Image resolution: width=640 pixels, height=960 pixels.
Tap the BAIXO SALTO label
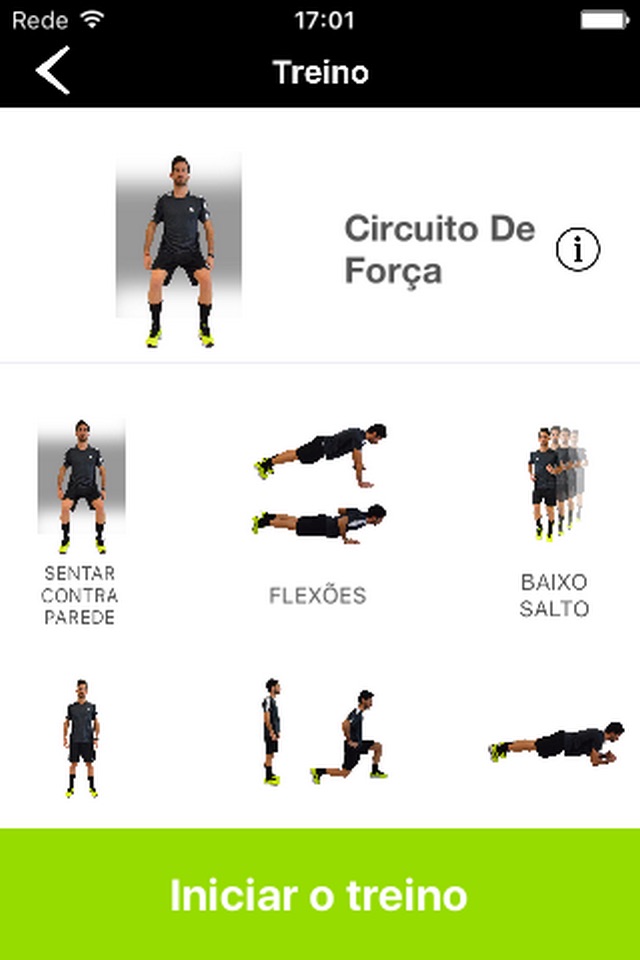point(554,595)
